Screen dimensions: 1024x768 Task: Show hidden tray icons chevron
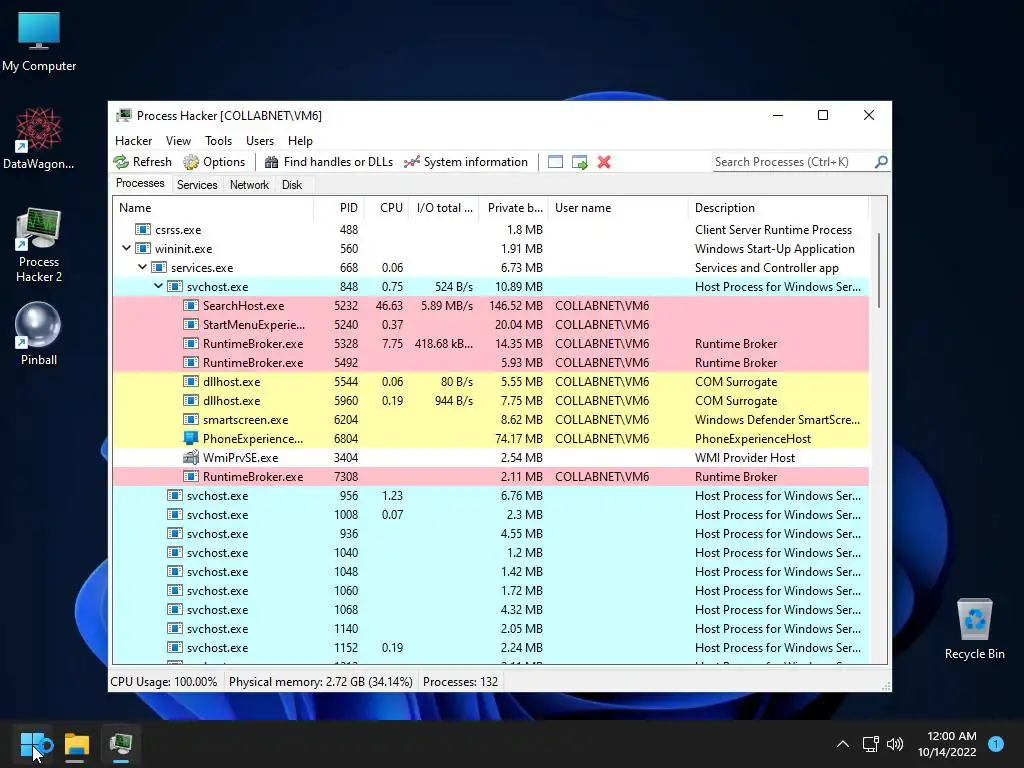(x=843, y=744)
